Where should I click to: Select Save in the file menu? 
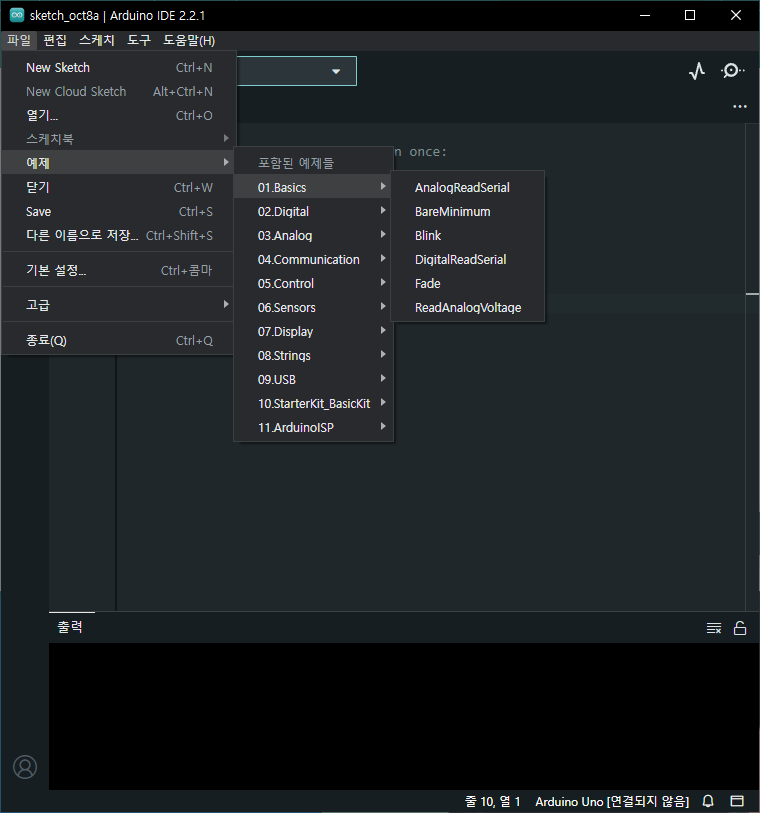(x=119, y=212)
